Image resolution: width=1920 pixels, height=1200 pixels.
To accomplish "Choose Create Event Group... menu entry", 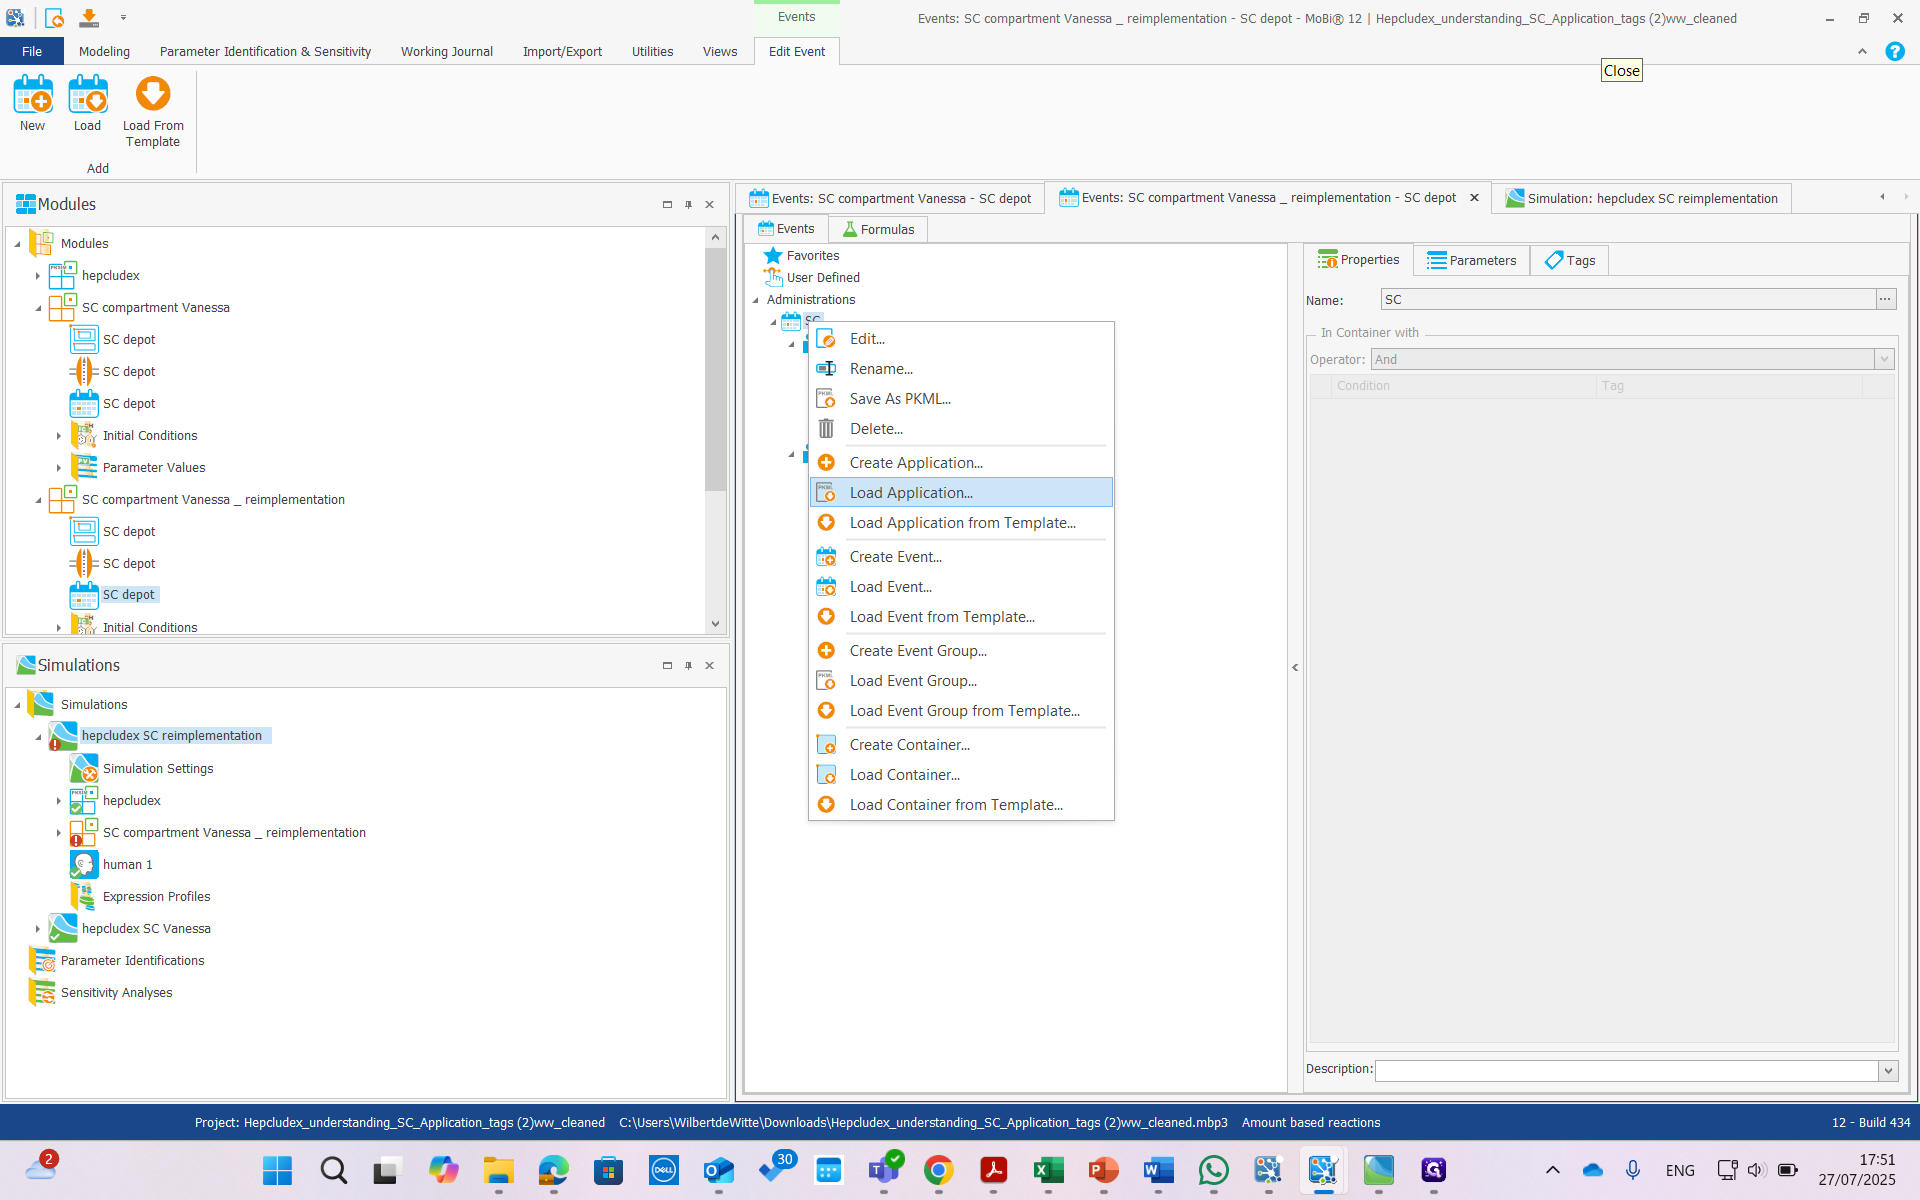I will coord(918,651).
